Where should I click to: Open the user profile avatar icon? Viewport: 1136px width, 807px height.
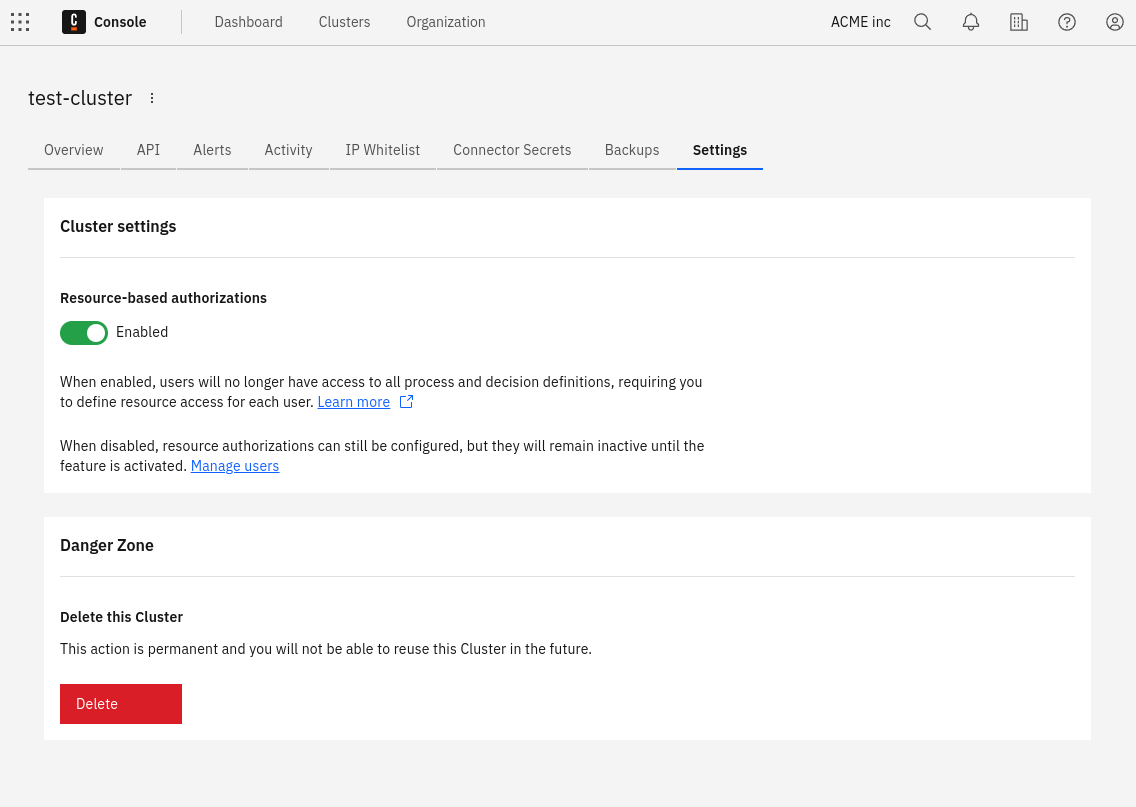(x=1114, y=22)
